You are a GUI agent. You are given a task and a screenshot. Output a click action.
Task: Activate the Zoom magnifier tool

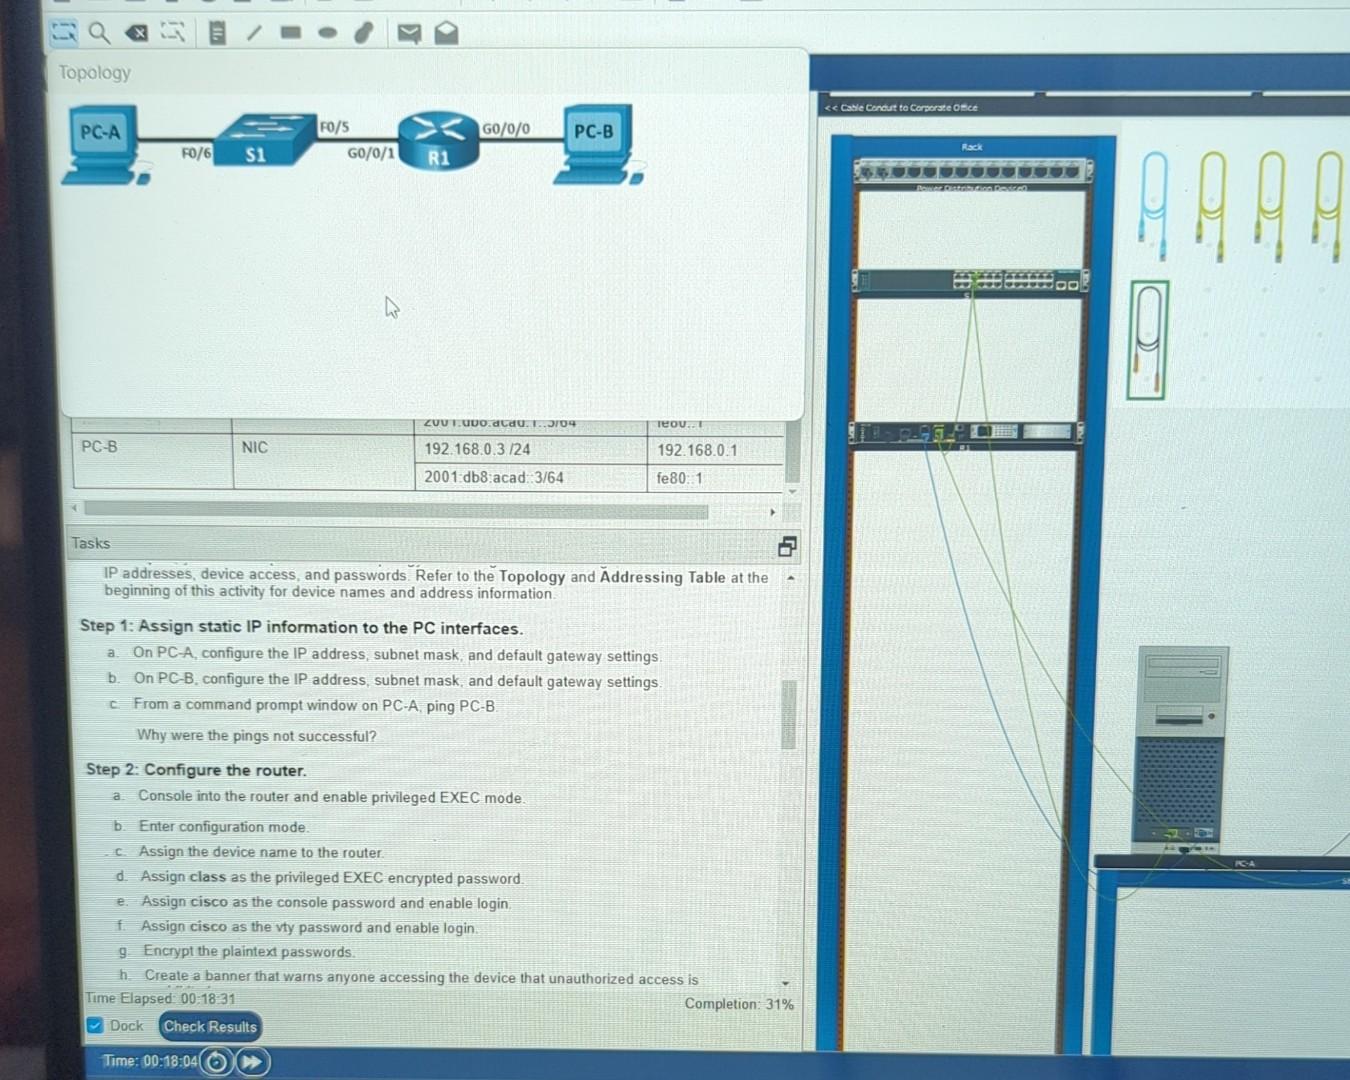[99, 33]
